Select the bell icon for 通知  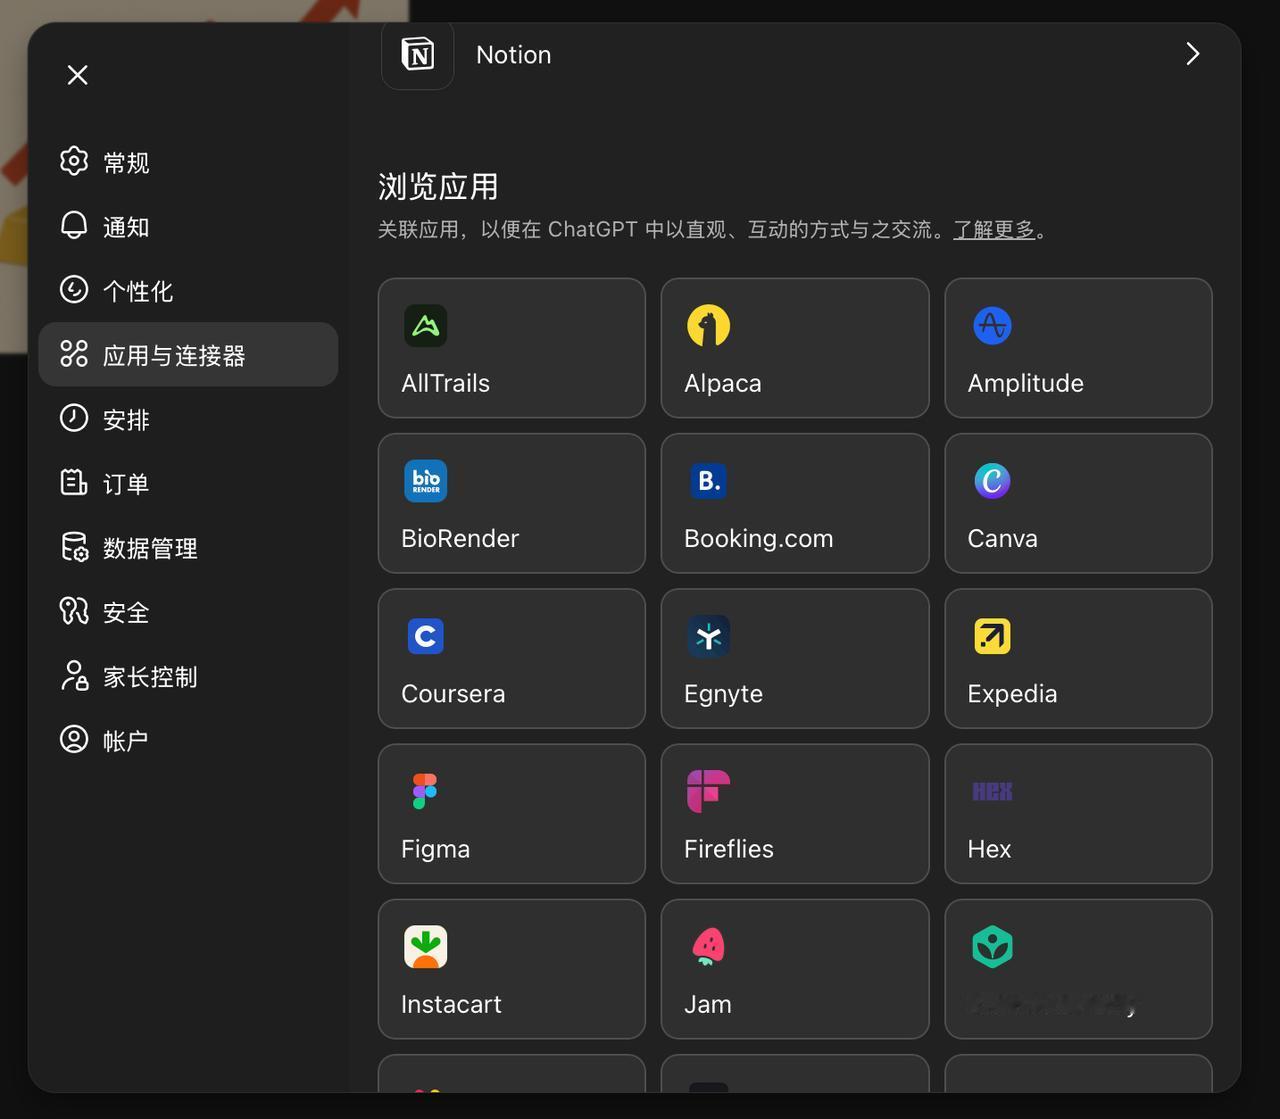click(x=74, y=226)
